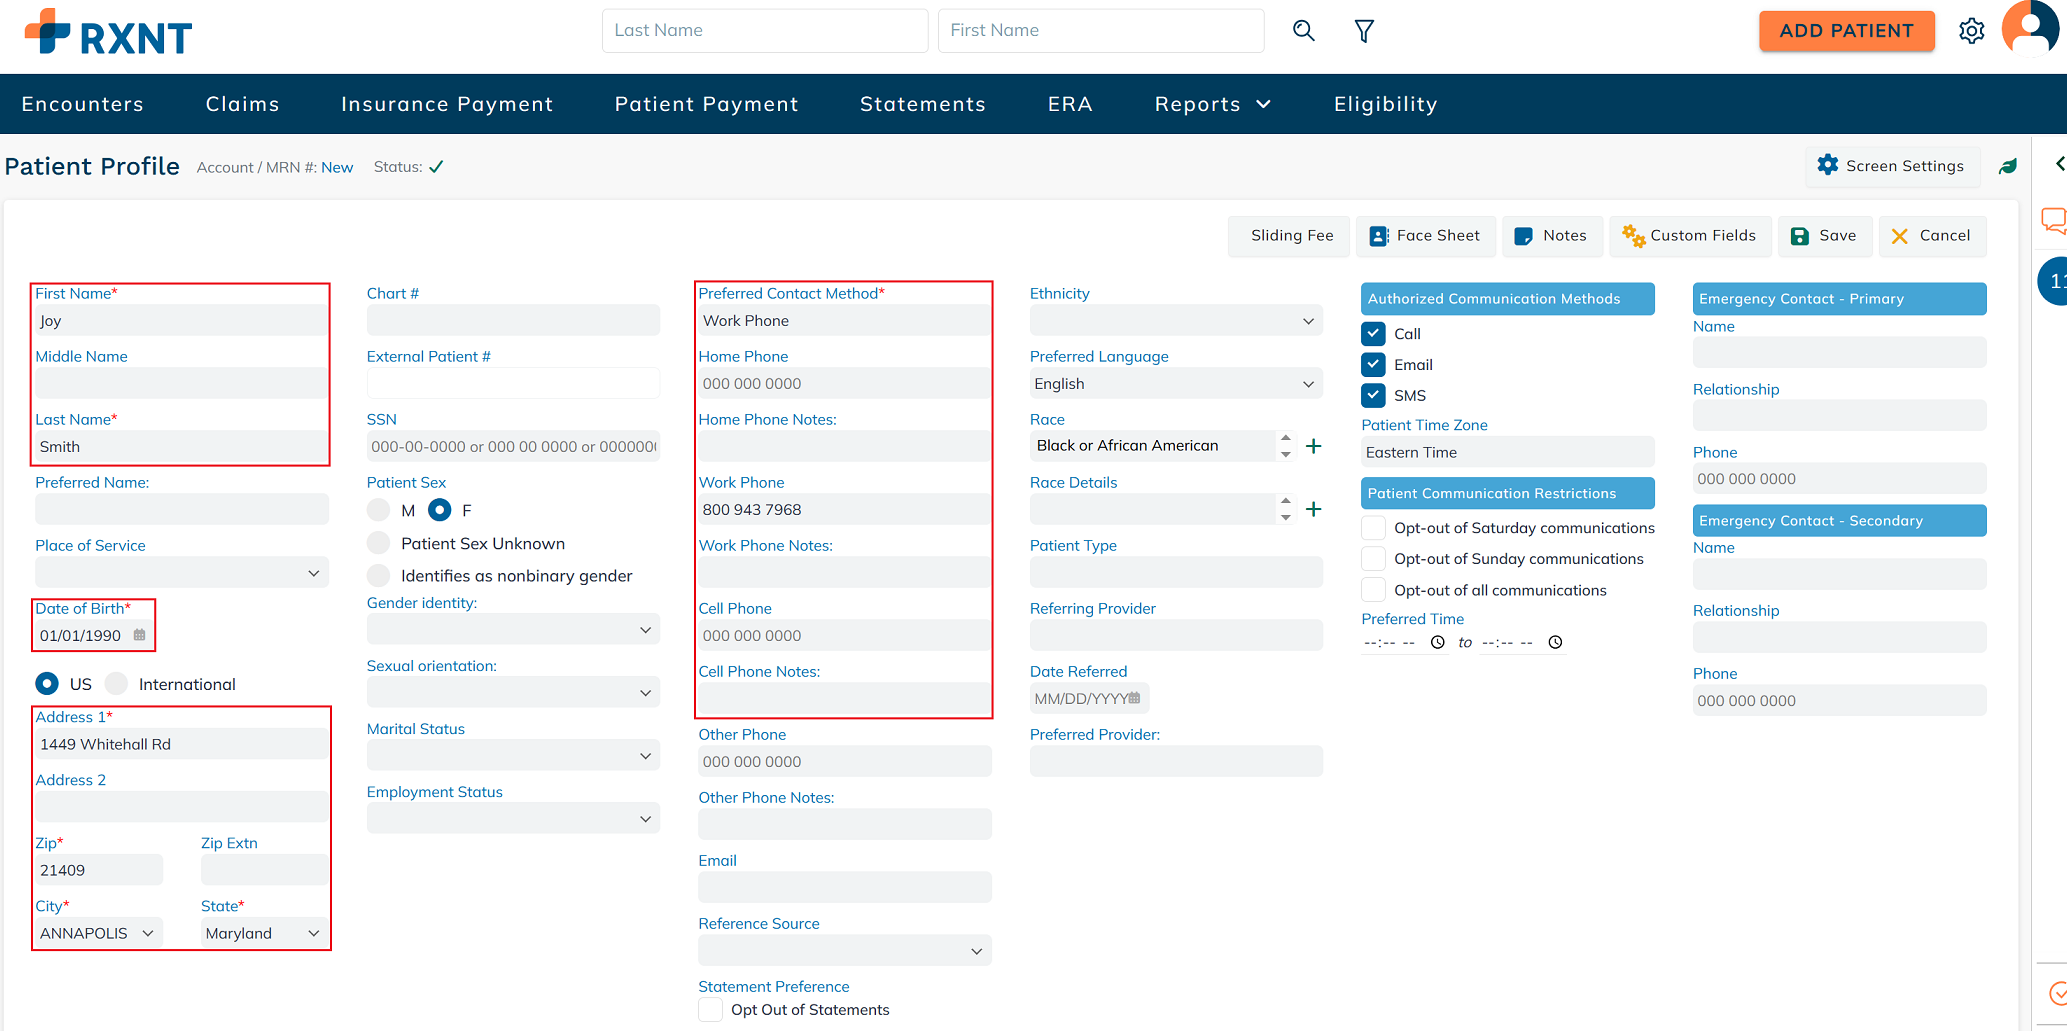Check Opt-out of Saturday communications

pos(1374,528)
